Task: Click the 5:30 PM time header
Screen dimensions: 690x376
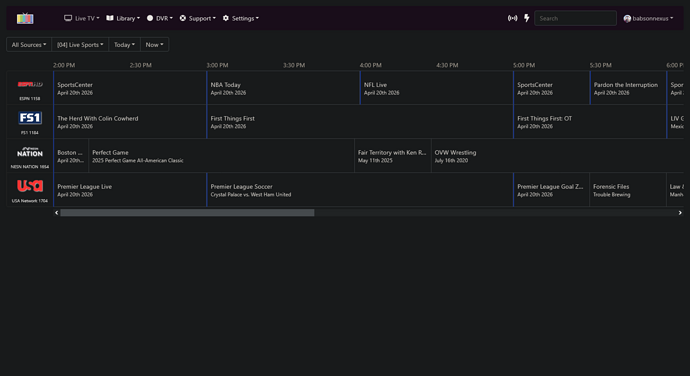Action: (601, 65)
